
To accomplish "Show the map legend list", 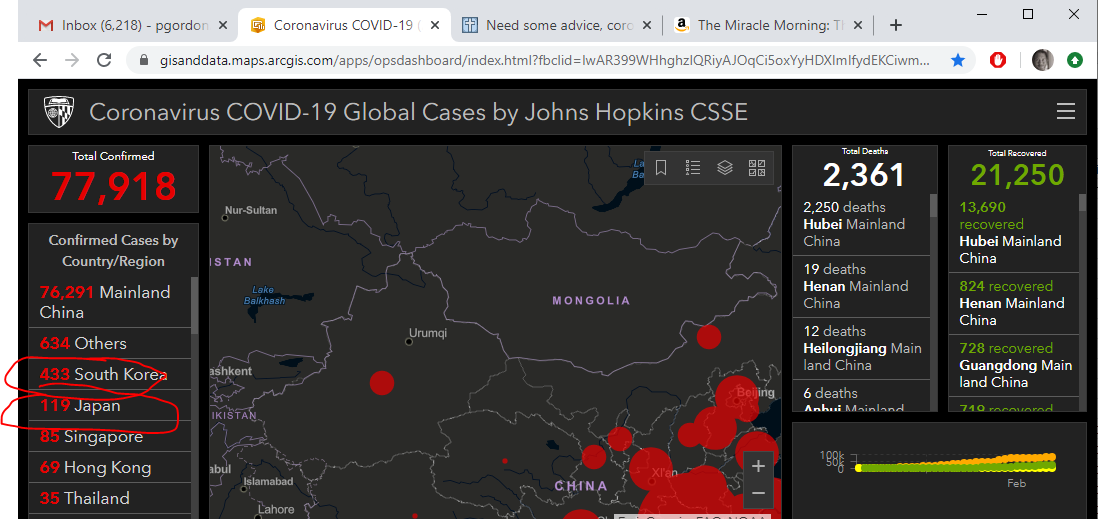I will [x=693, y=167].
